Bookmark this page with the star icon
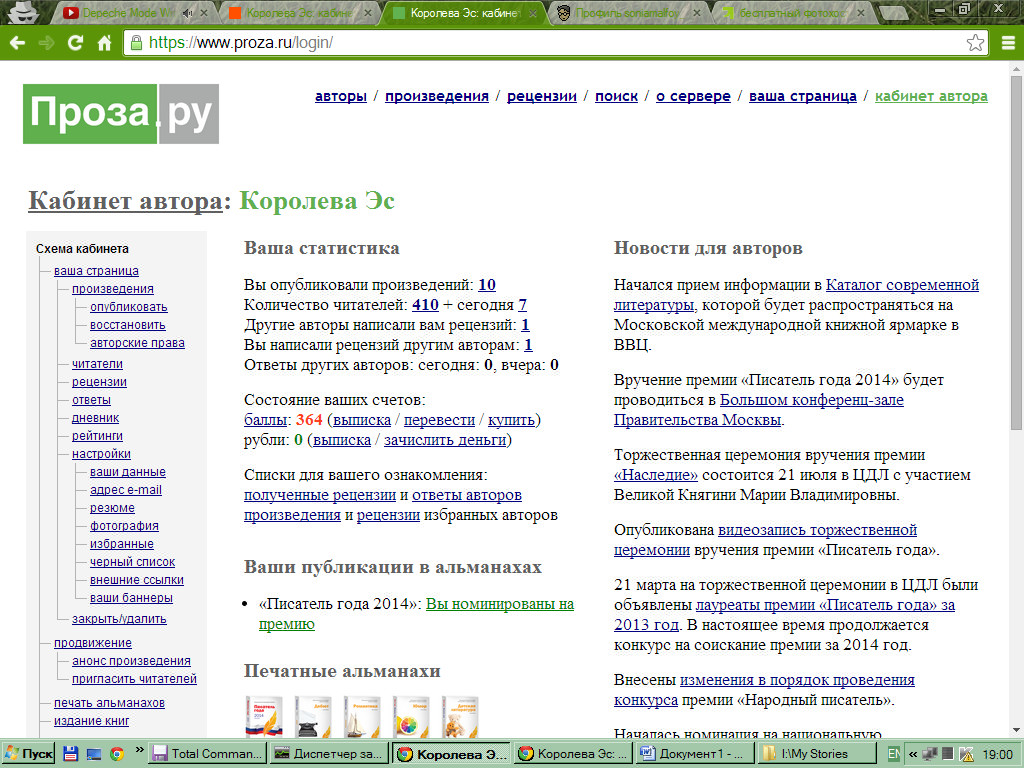Viewport: 1024px width, 768px height. click(x=975, y=43)
